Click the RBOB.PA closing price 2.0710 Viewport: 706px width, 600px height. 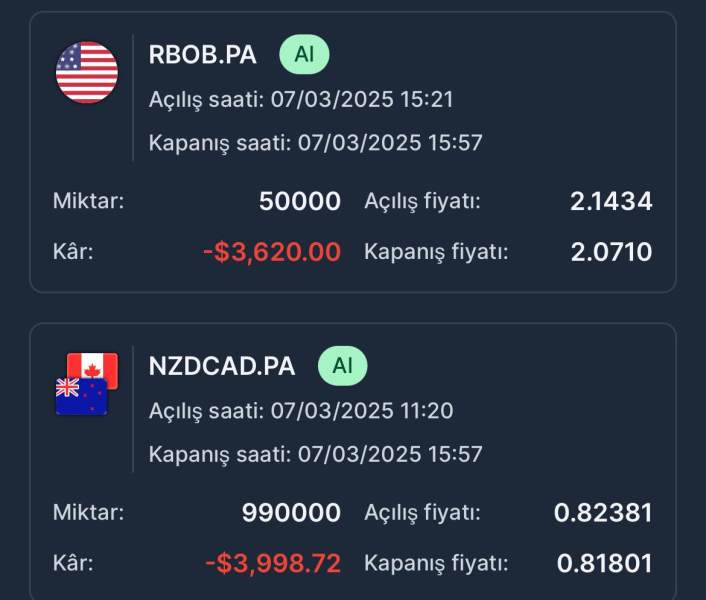[x=611, y=252]
